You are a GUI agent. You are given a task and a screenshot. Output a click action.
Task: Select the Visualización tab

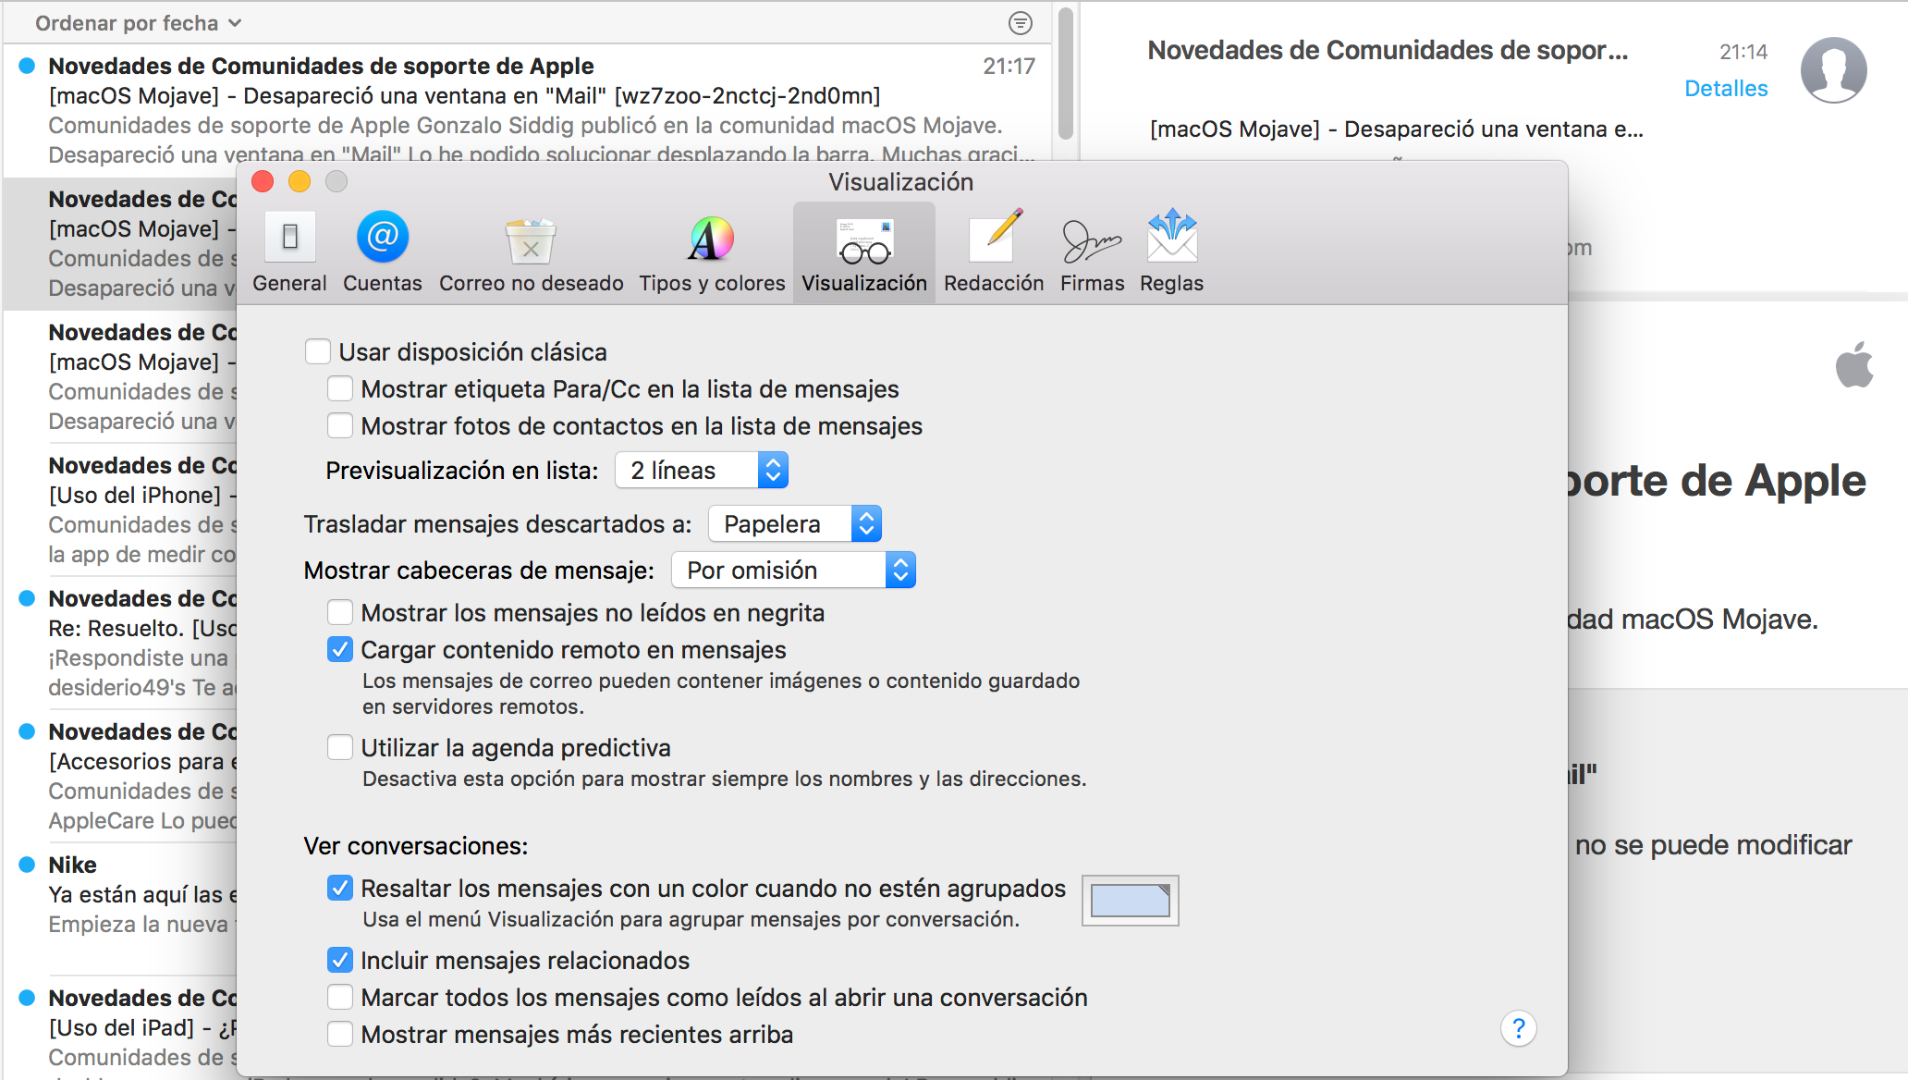tap(864, 252)
